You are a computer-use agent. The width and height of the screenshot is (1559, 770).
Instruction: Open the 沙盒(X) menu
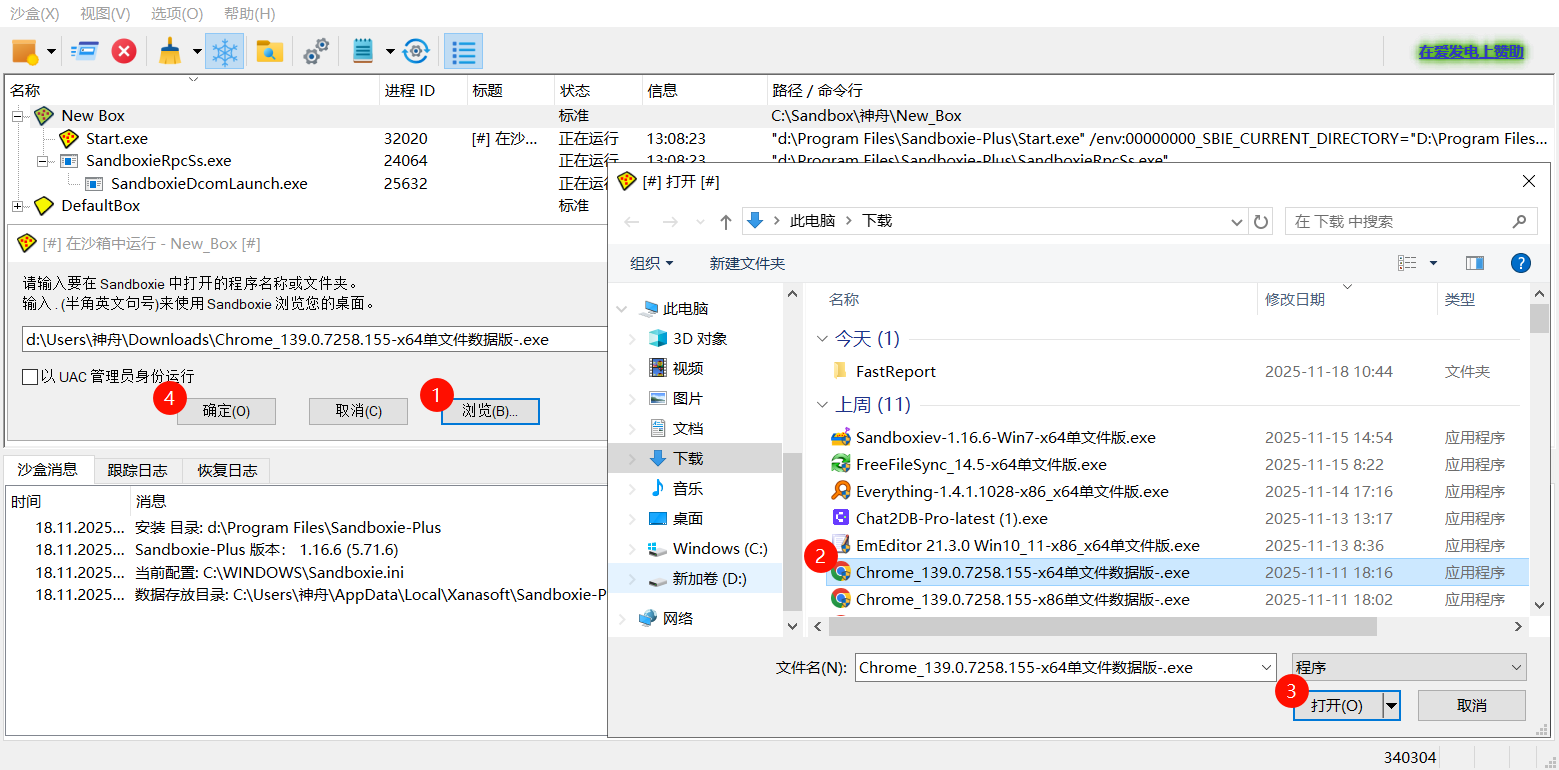click(34, 14)
